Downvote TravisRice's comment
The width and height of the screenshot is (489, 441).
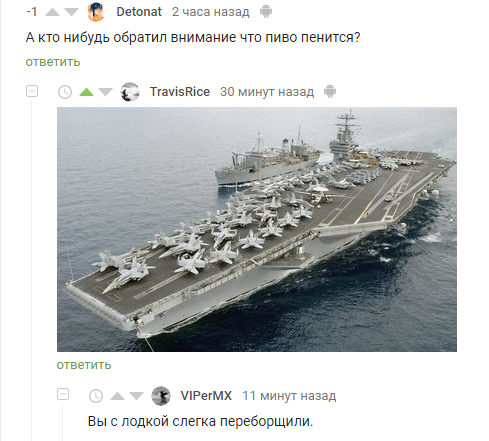[x=106, y=92]
